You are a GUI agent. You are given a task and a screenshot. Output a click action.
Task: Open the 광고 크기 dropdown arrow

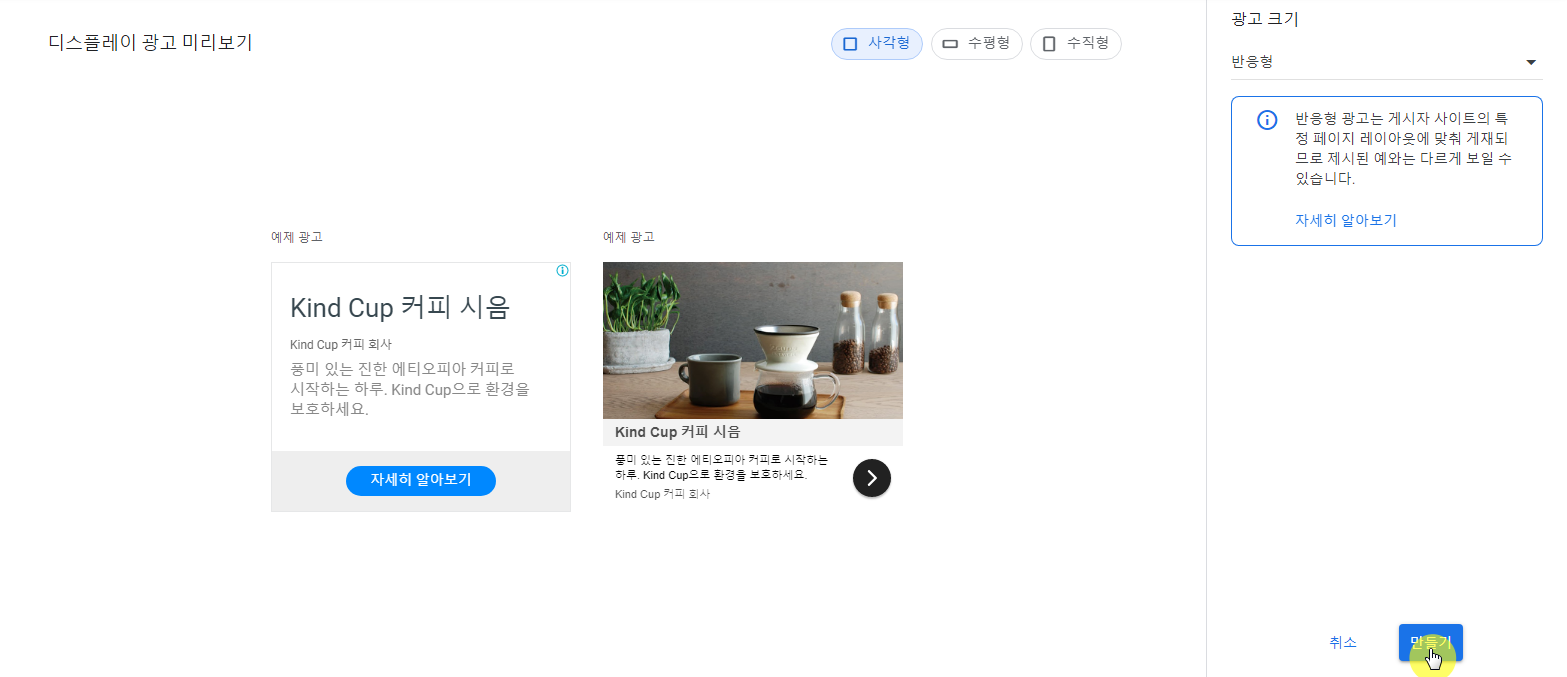[1530, 62]
